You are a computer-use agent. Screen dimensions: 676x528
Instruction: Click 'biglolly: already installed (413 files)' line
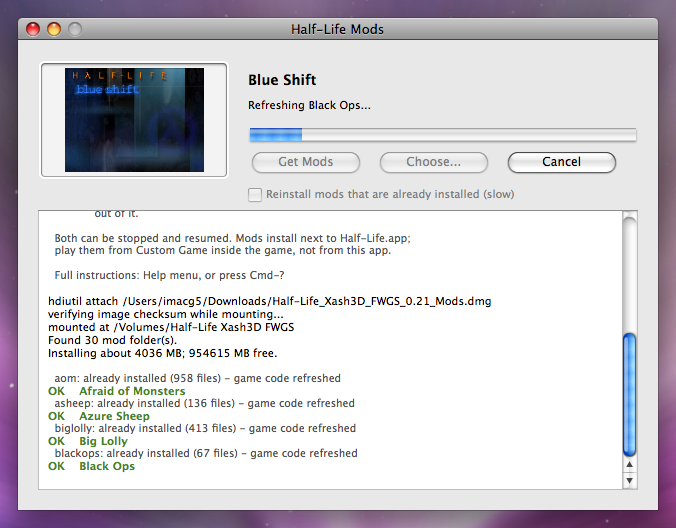(x=205, y=428)
